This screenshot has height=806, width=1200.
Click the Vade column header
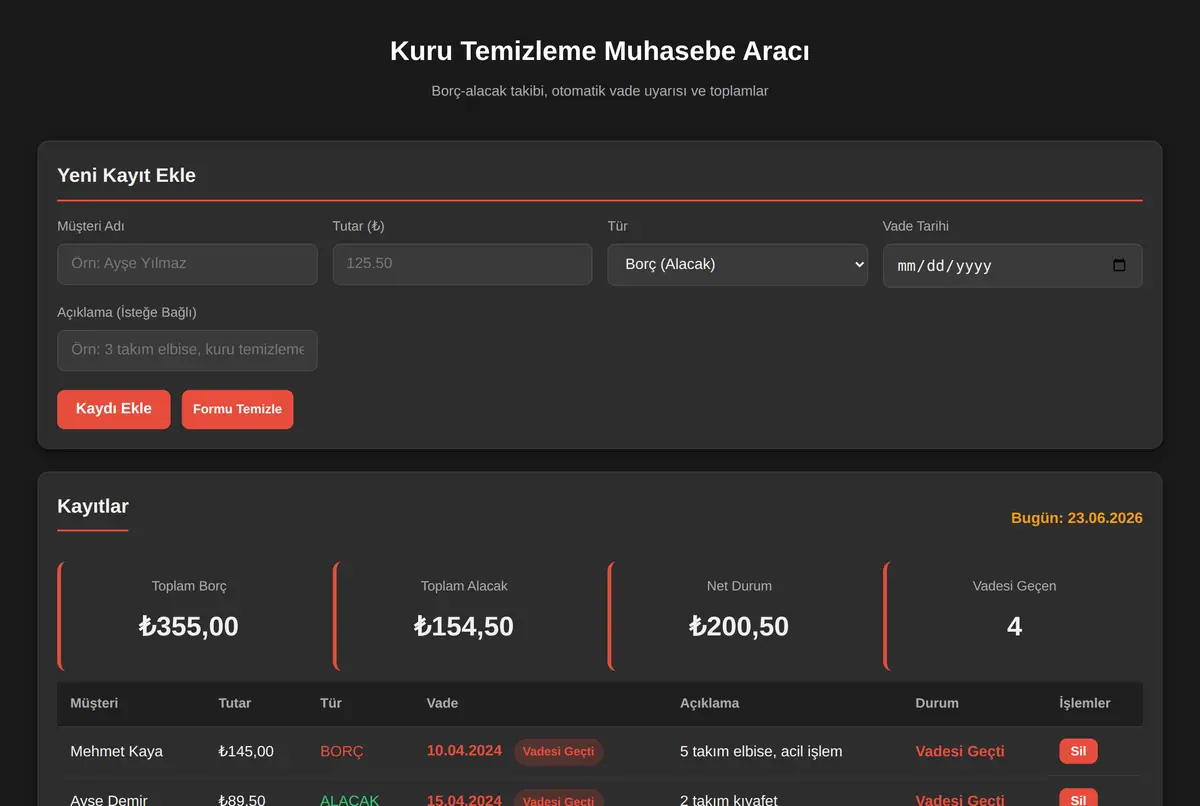coord(442,703)
